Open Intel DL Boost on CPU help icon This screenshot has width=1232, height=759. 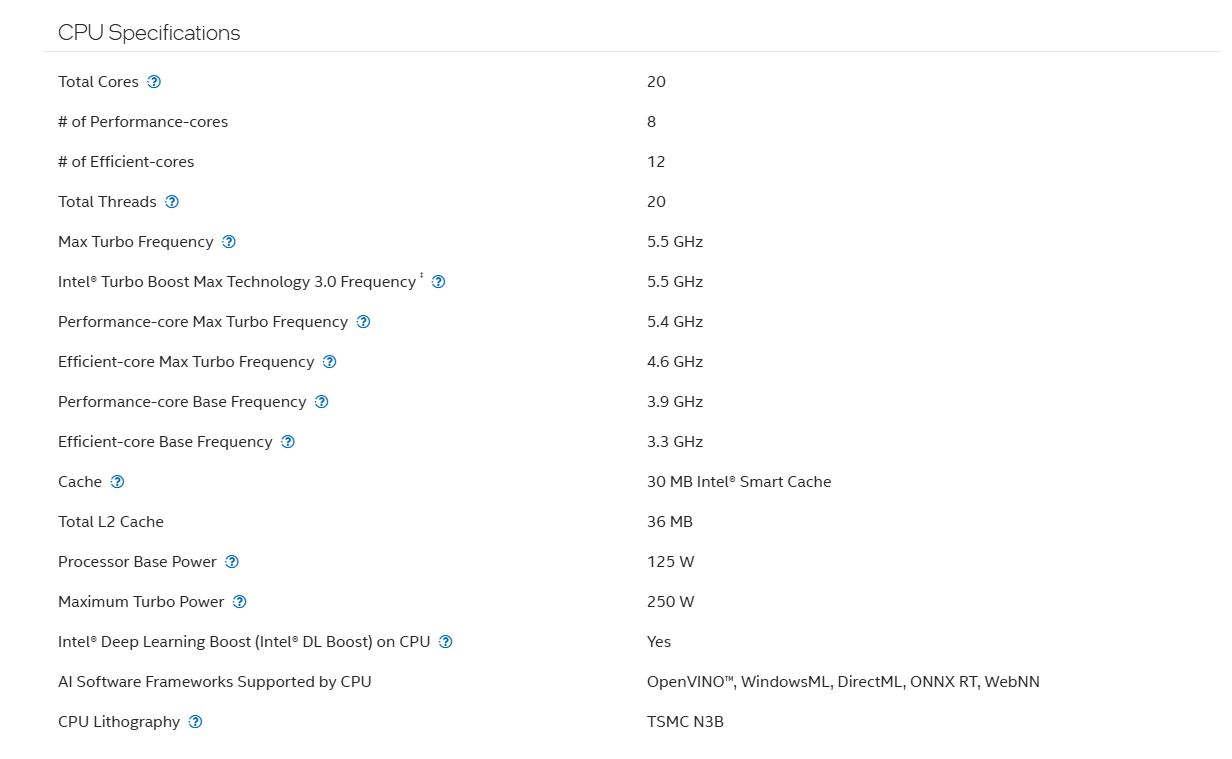[446, 642]
